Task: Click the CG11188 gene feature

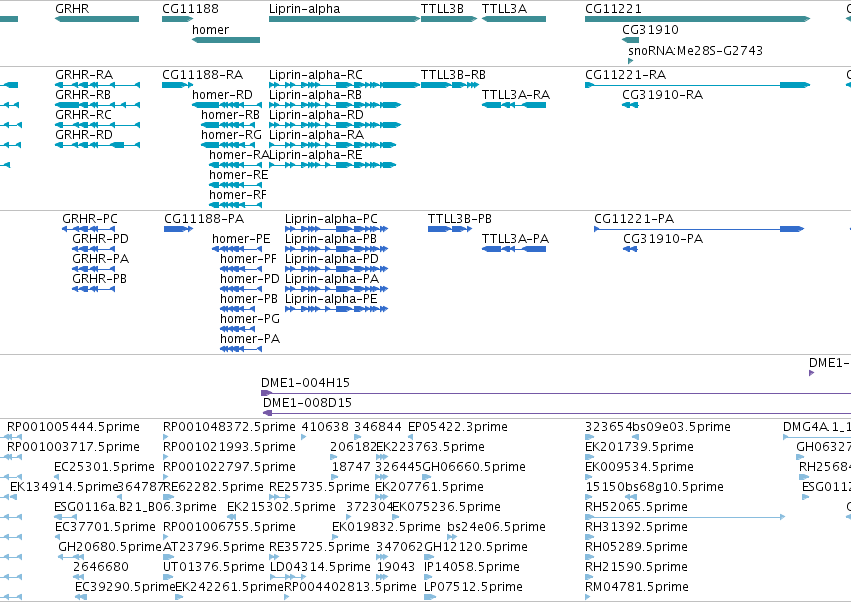Action: [177, 19]
